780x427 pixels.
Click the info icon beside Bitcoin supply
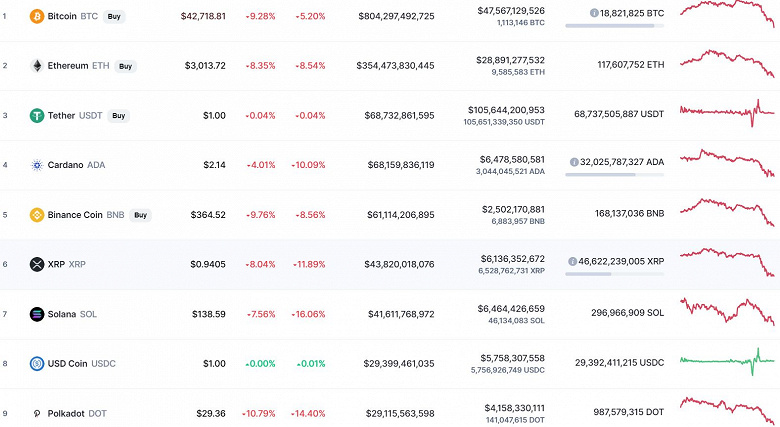594,13
